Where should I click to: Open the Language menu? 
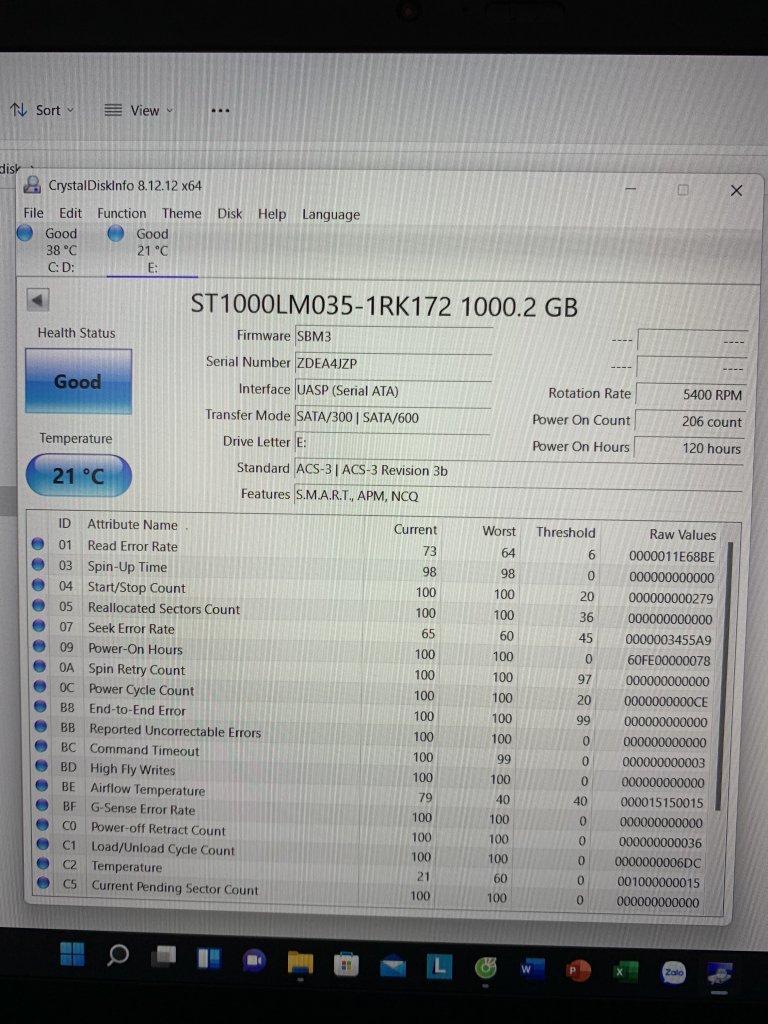pos(330,215)
